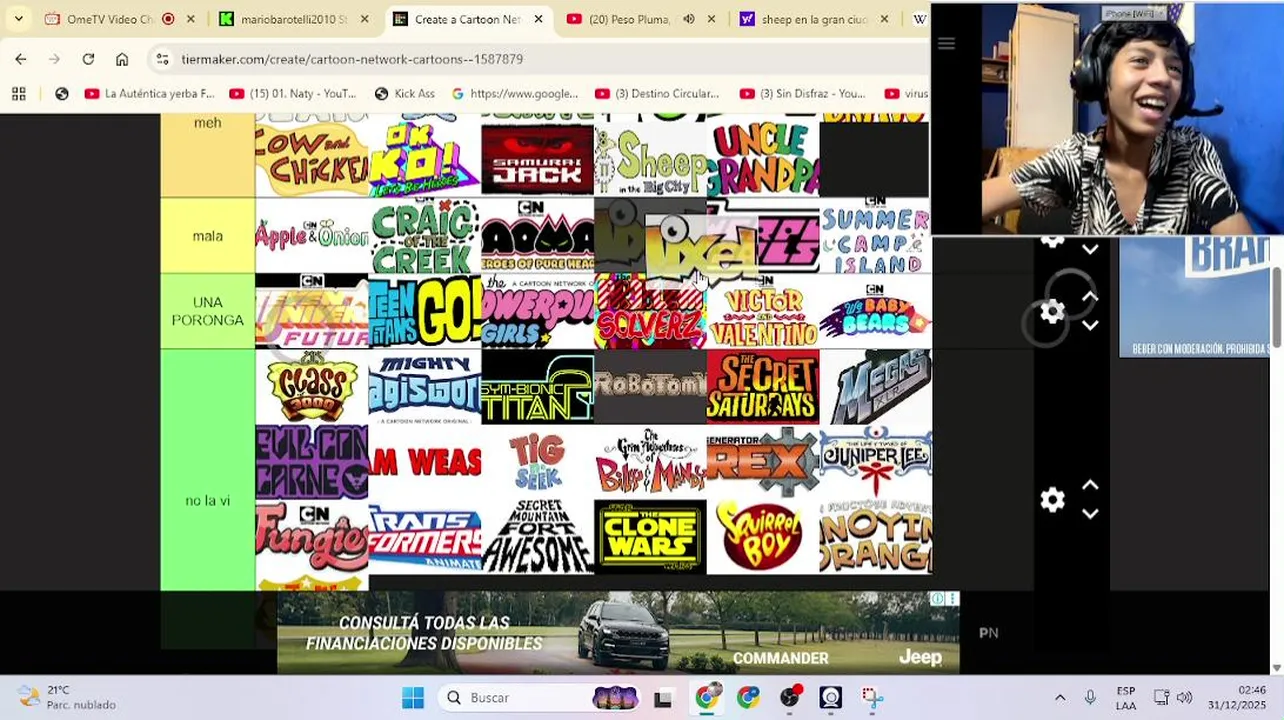1284x720 pixels.
Task: Open hamburger menu on webcam overlay
Action: (x=946, y=43)
